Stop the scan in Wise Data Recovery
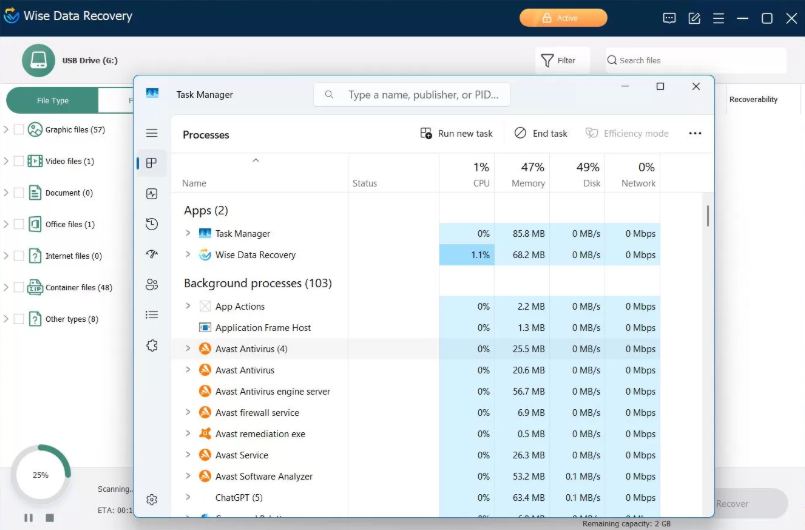 50,518
